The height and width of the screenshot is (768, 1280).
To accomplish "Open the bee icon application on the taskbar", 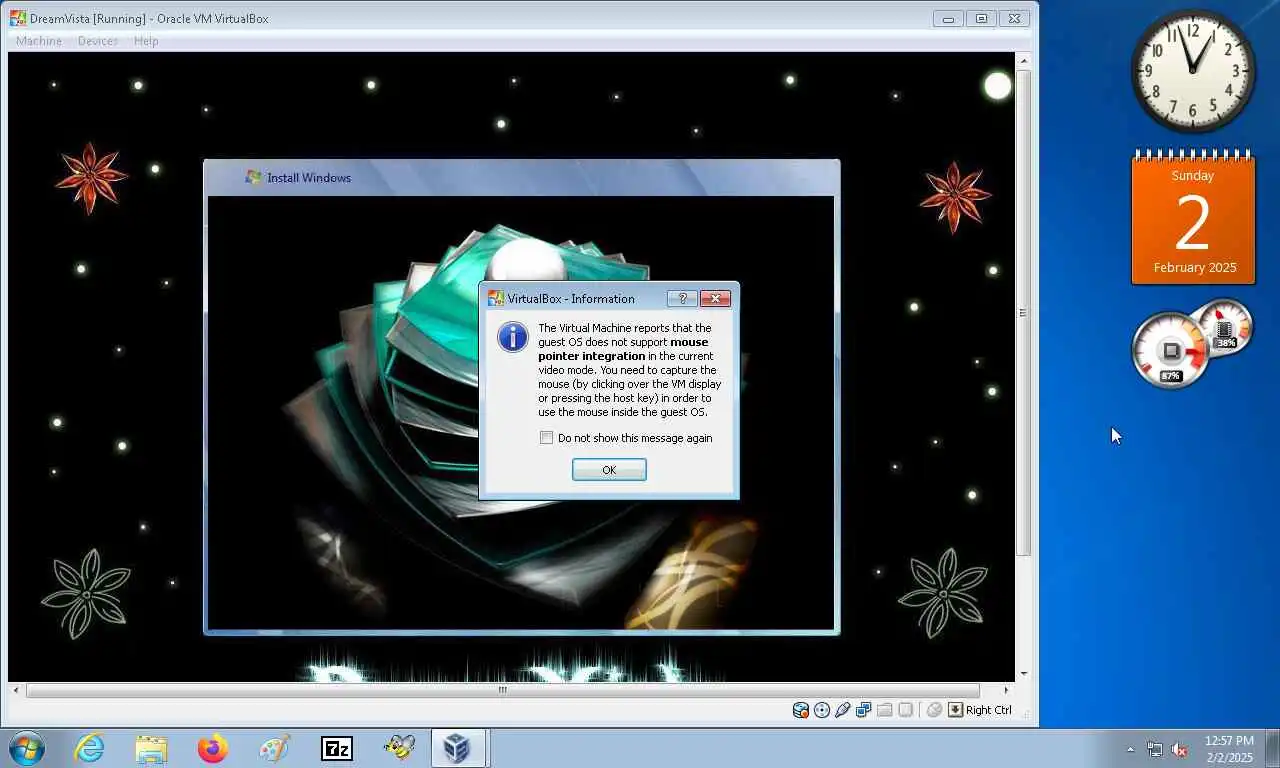I will click(x=399, y=748).
